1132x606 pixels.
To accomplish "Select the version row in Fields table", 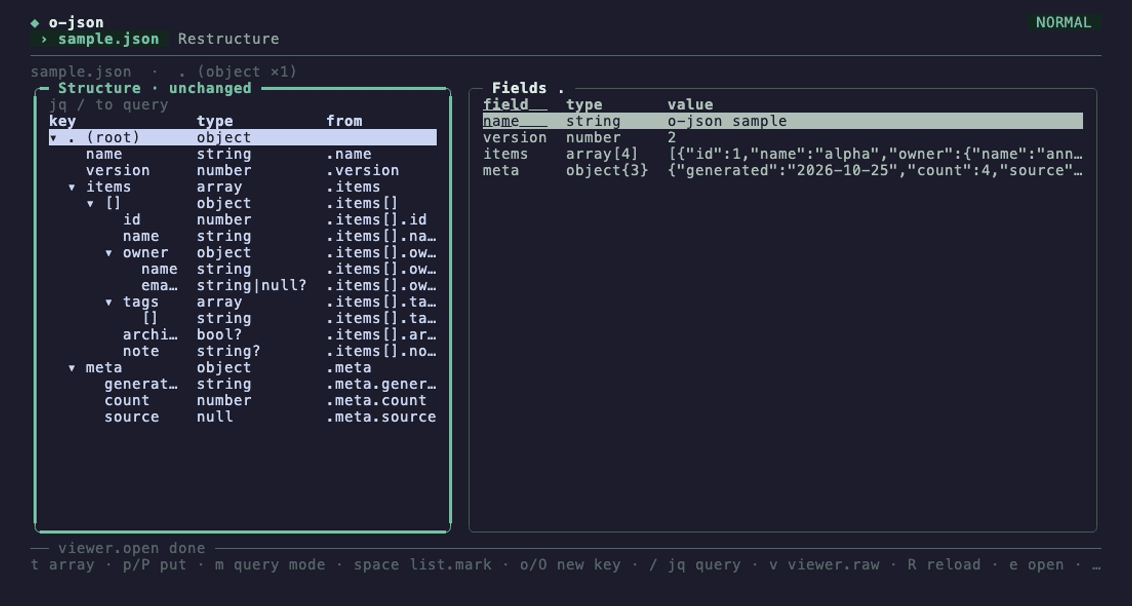I will click(x=783, y=137).
